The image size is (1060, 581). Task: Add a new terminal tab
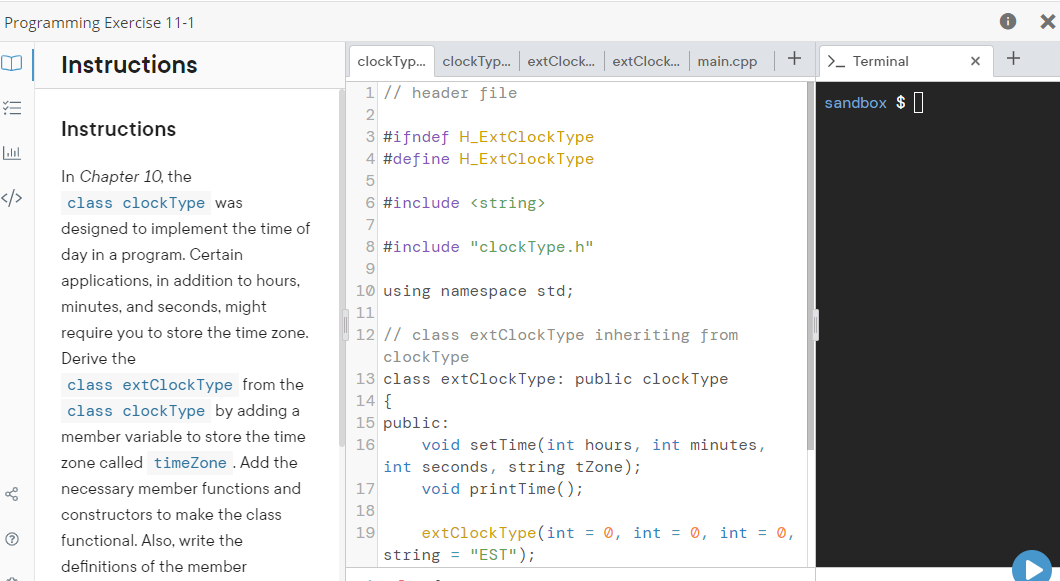point(1013,58)
